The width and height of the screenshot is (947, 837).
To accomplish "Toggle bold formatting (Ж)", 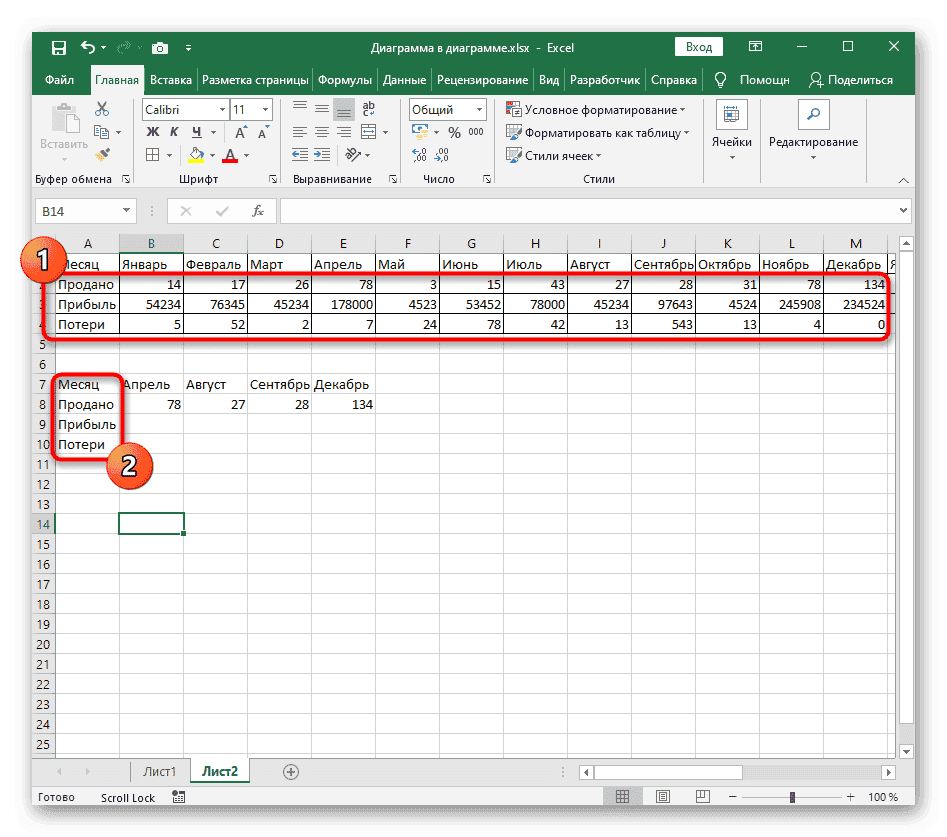I will pos(153,132).
